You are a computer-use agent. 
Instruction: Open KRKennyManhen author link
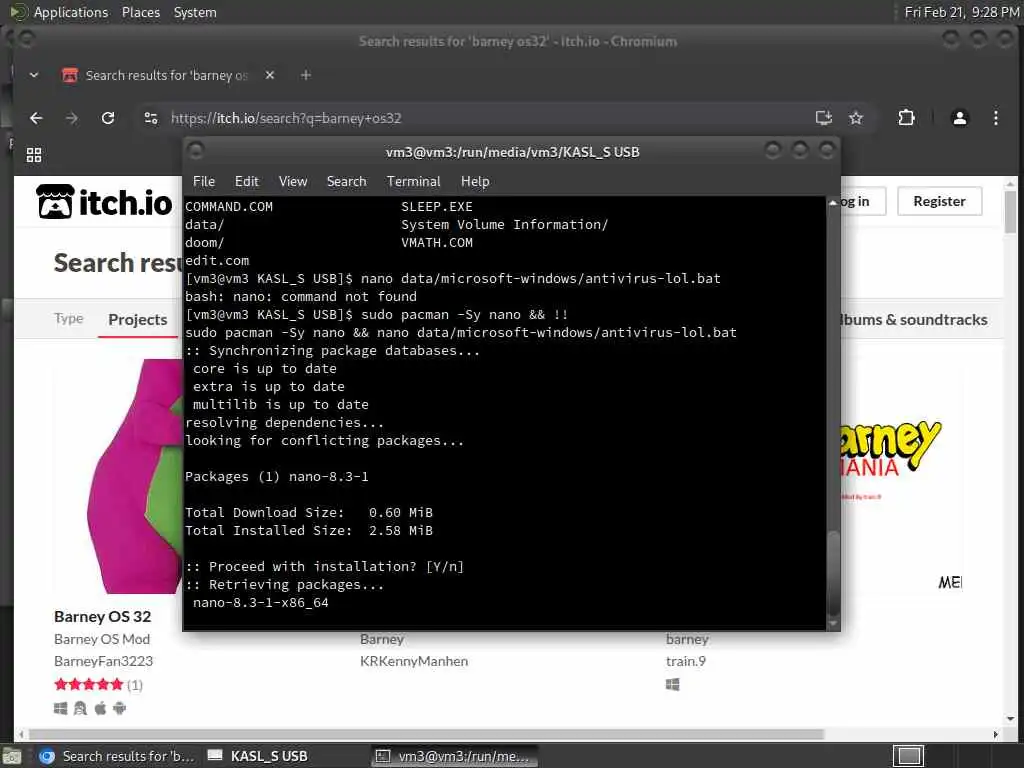(x=414, y=661)
